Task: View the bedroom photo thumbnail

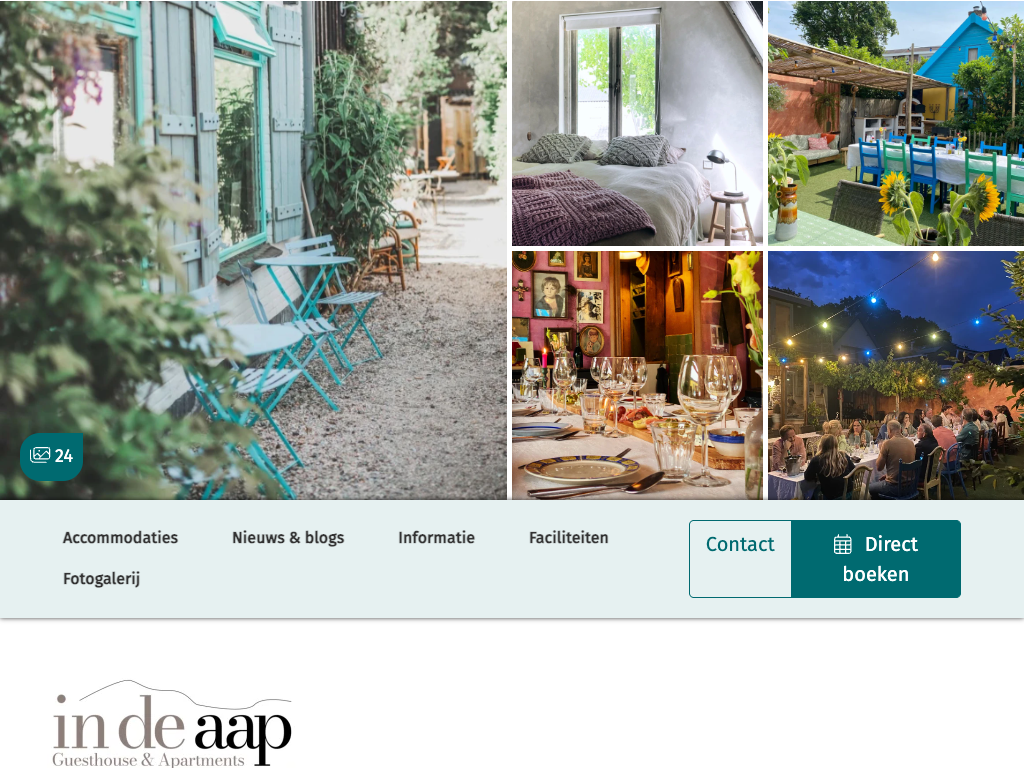Action: 637,123
